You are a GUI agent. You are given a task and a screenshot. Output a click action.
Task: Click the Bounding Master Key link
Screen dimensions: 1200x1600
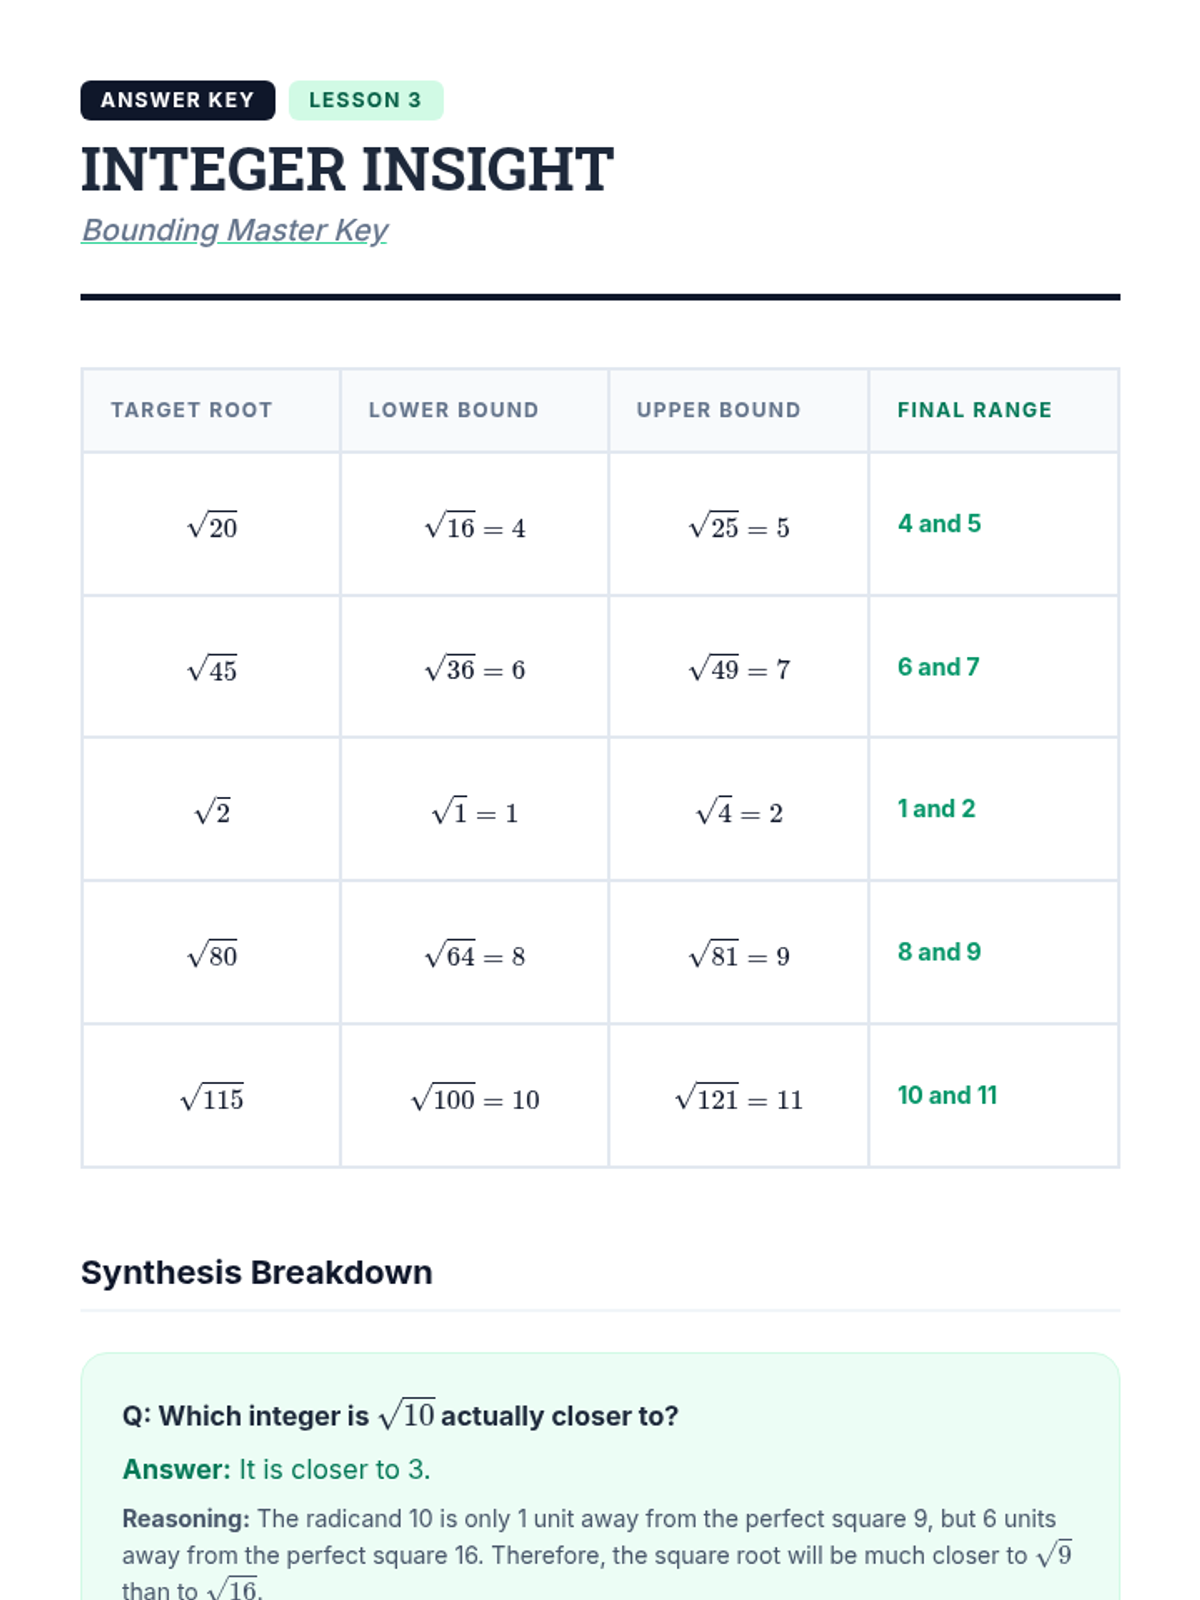point(234,230)
